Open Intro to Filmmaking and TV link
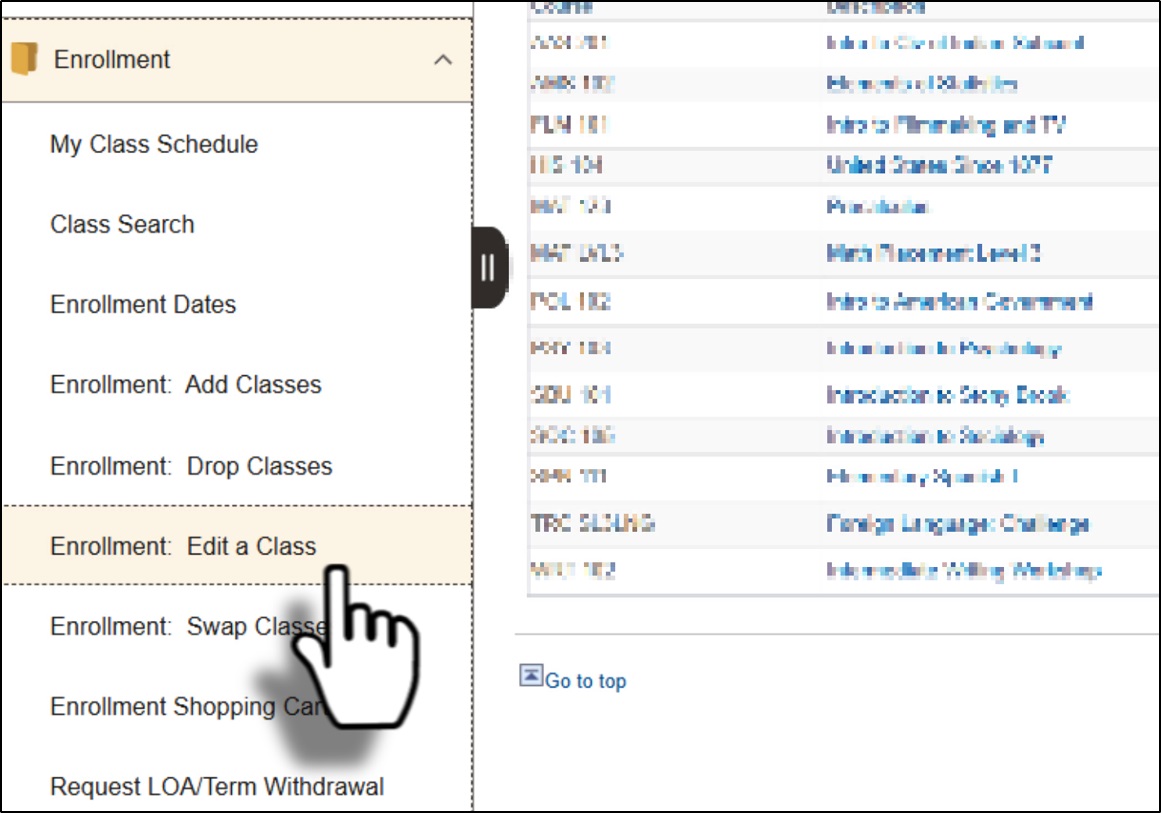Screen dimensions: 1161x813 tap(946, 125)
